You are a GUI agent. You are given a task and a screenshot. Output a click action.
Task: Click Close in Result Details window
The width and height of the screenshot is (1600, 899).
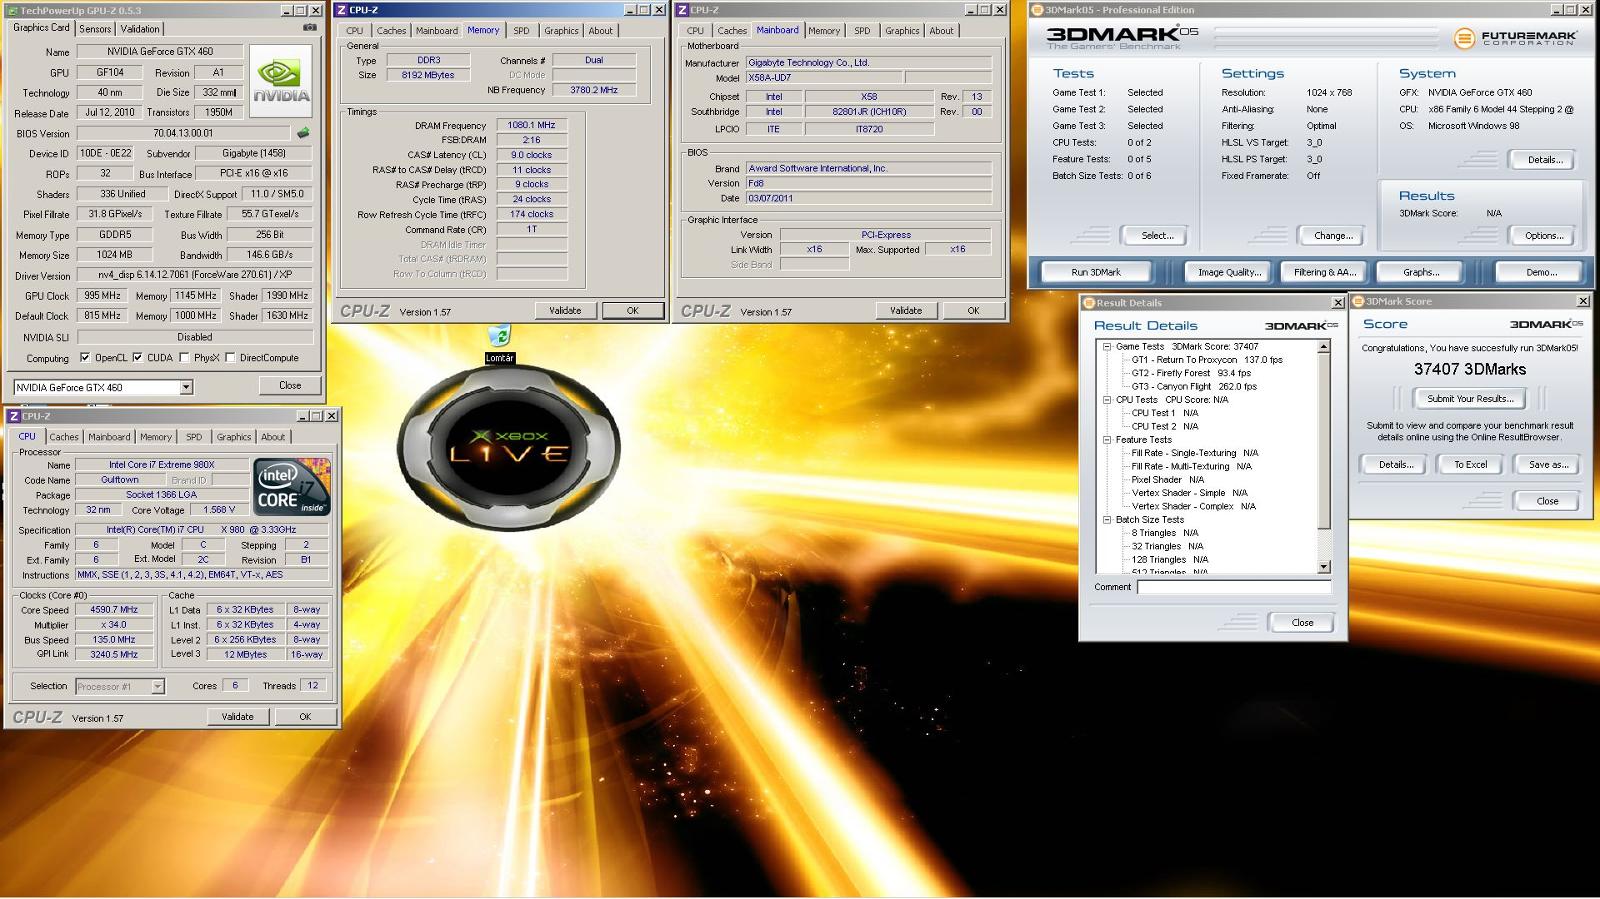click(x=1302, y=622)
